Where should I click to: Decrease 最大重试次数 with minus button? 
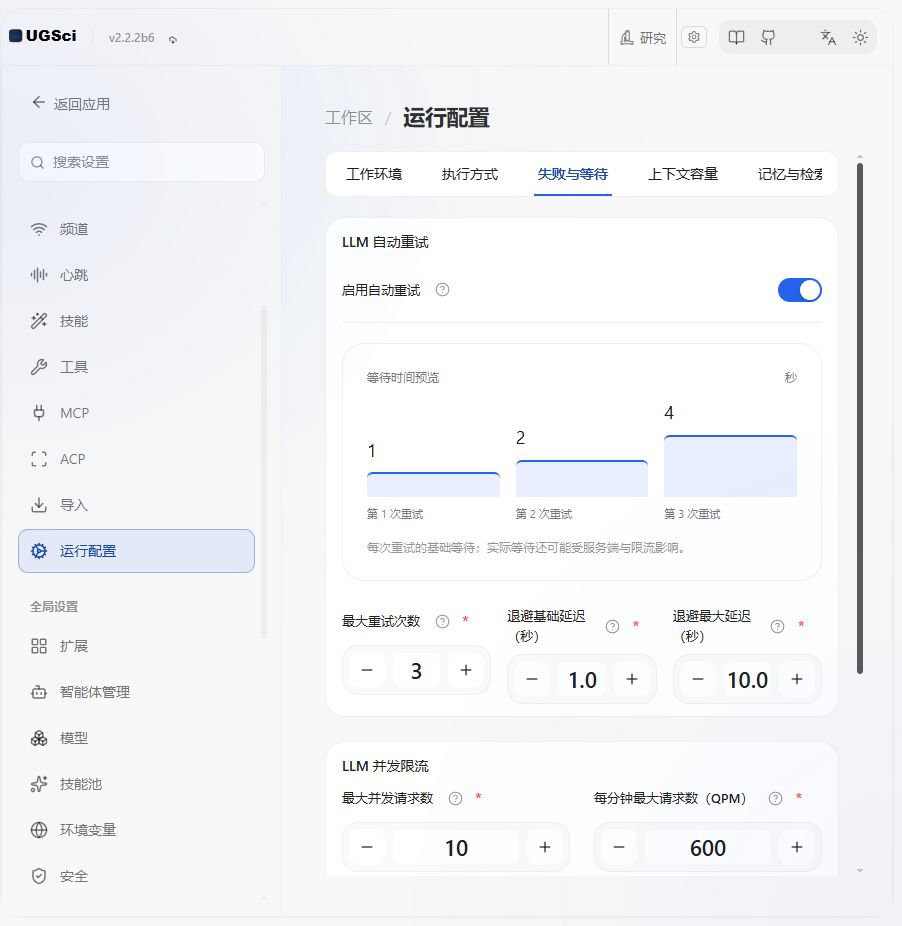pos(367,670)
